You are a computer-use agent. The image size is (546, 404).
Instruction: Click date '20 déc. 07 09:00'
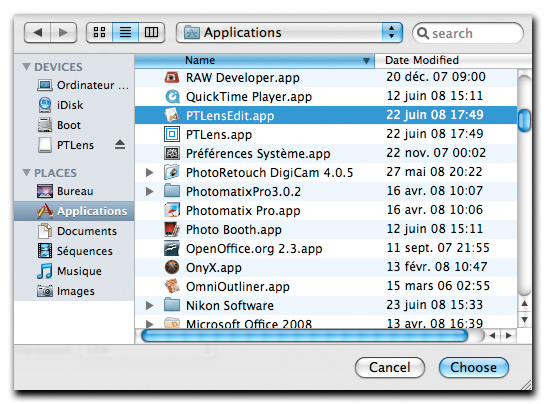pos(436,77)
